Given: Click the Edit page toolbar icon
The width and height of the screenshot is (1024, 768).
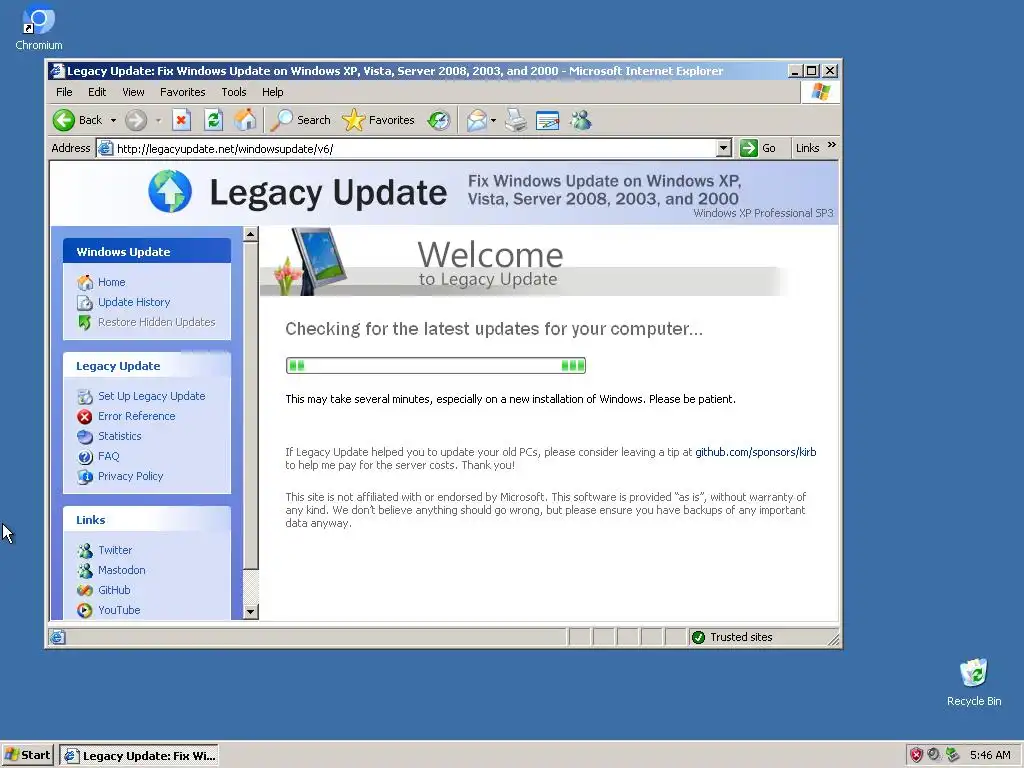Looking at the screenshot, I should tap(547, 120).
